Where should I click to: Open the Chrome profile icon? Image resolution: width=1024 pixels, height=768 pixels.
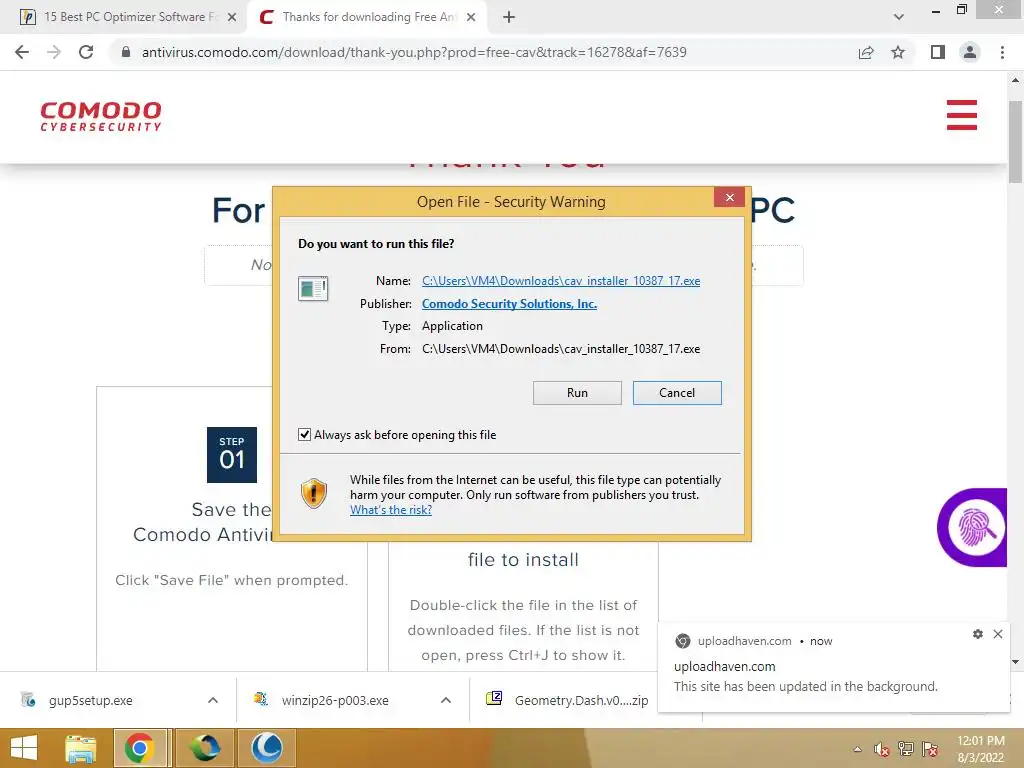coord(970,52)
